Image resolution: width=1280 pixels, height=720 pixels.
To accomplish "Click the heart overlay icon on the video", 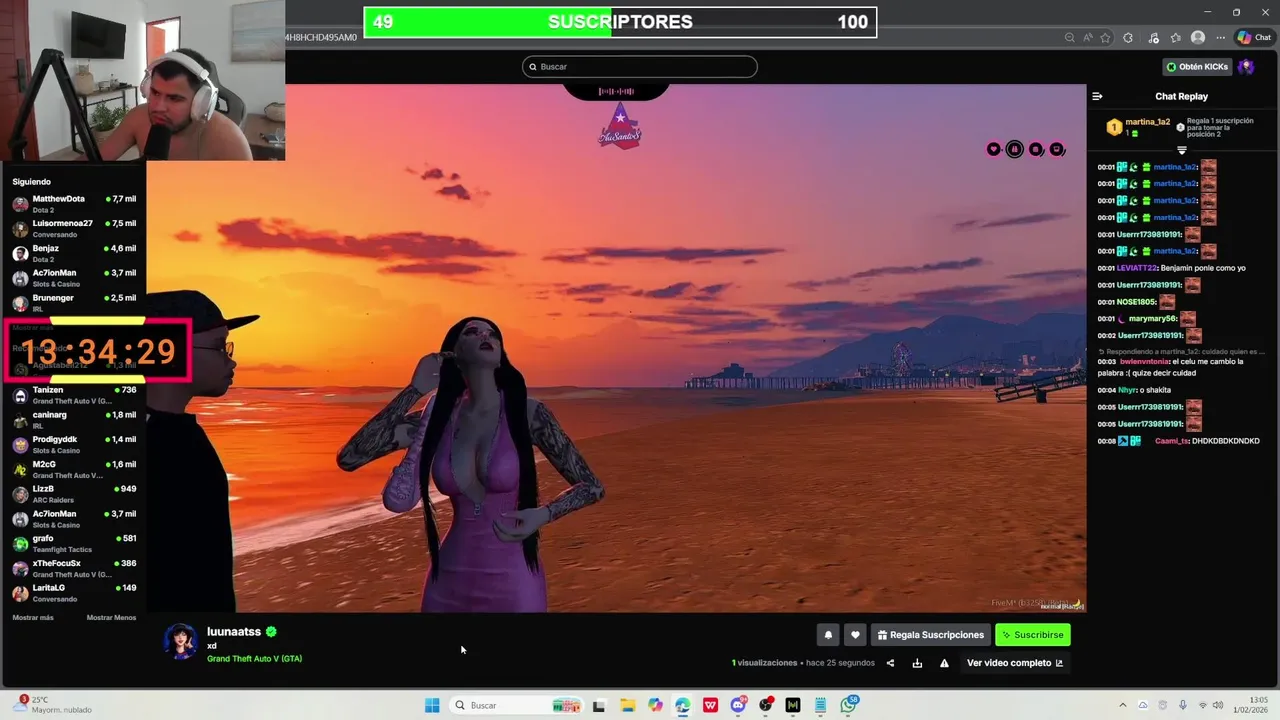I will point(993,150).
